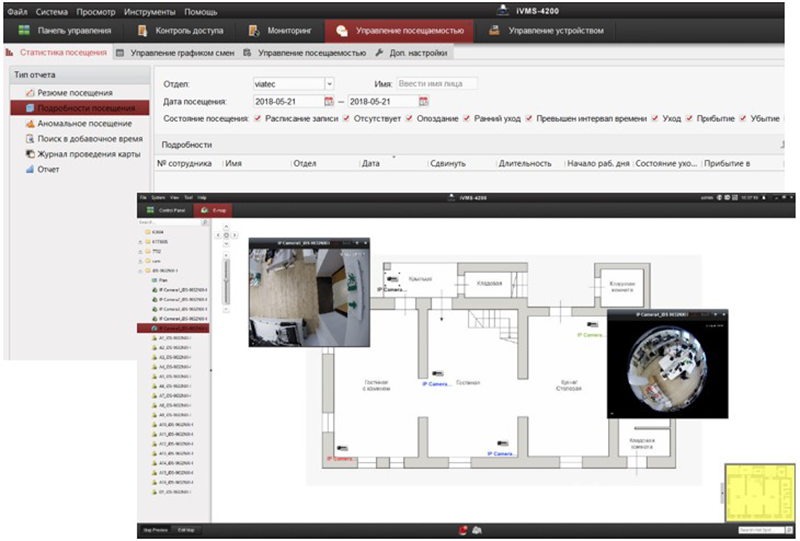Toggle Убытие checkbox
800x541 pixels.
[743, 118]
